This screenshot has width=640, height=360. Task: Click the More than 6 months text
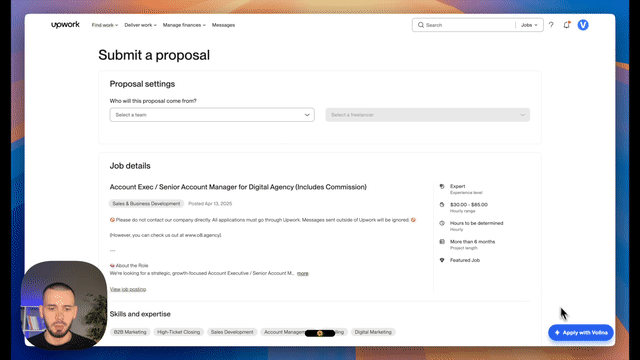[x=472, y=242]
